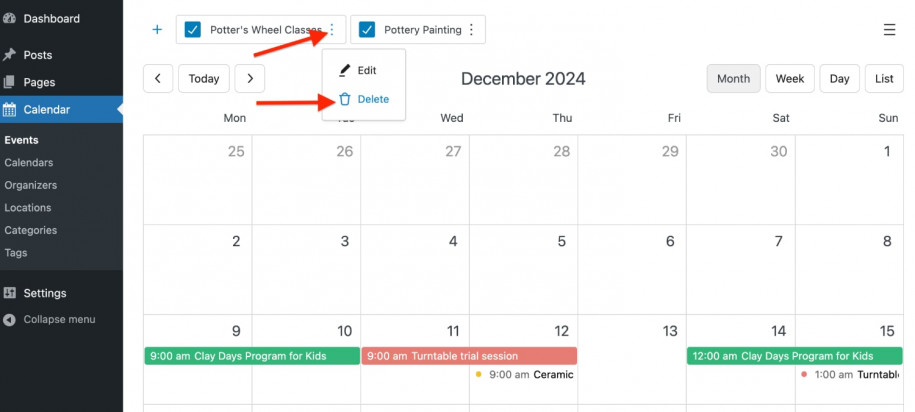Screen dimensions: 915x412
Task: Click the Dashboard gauge icon
Action: [10, 19]
